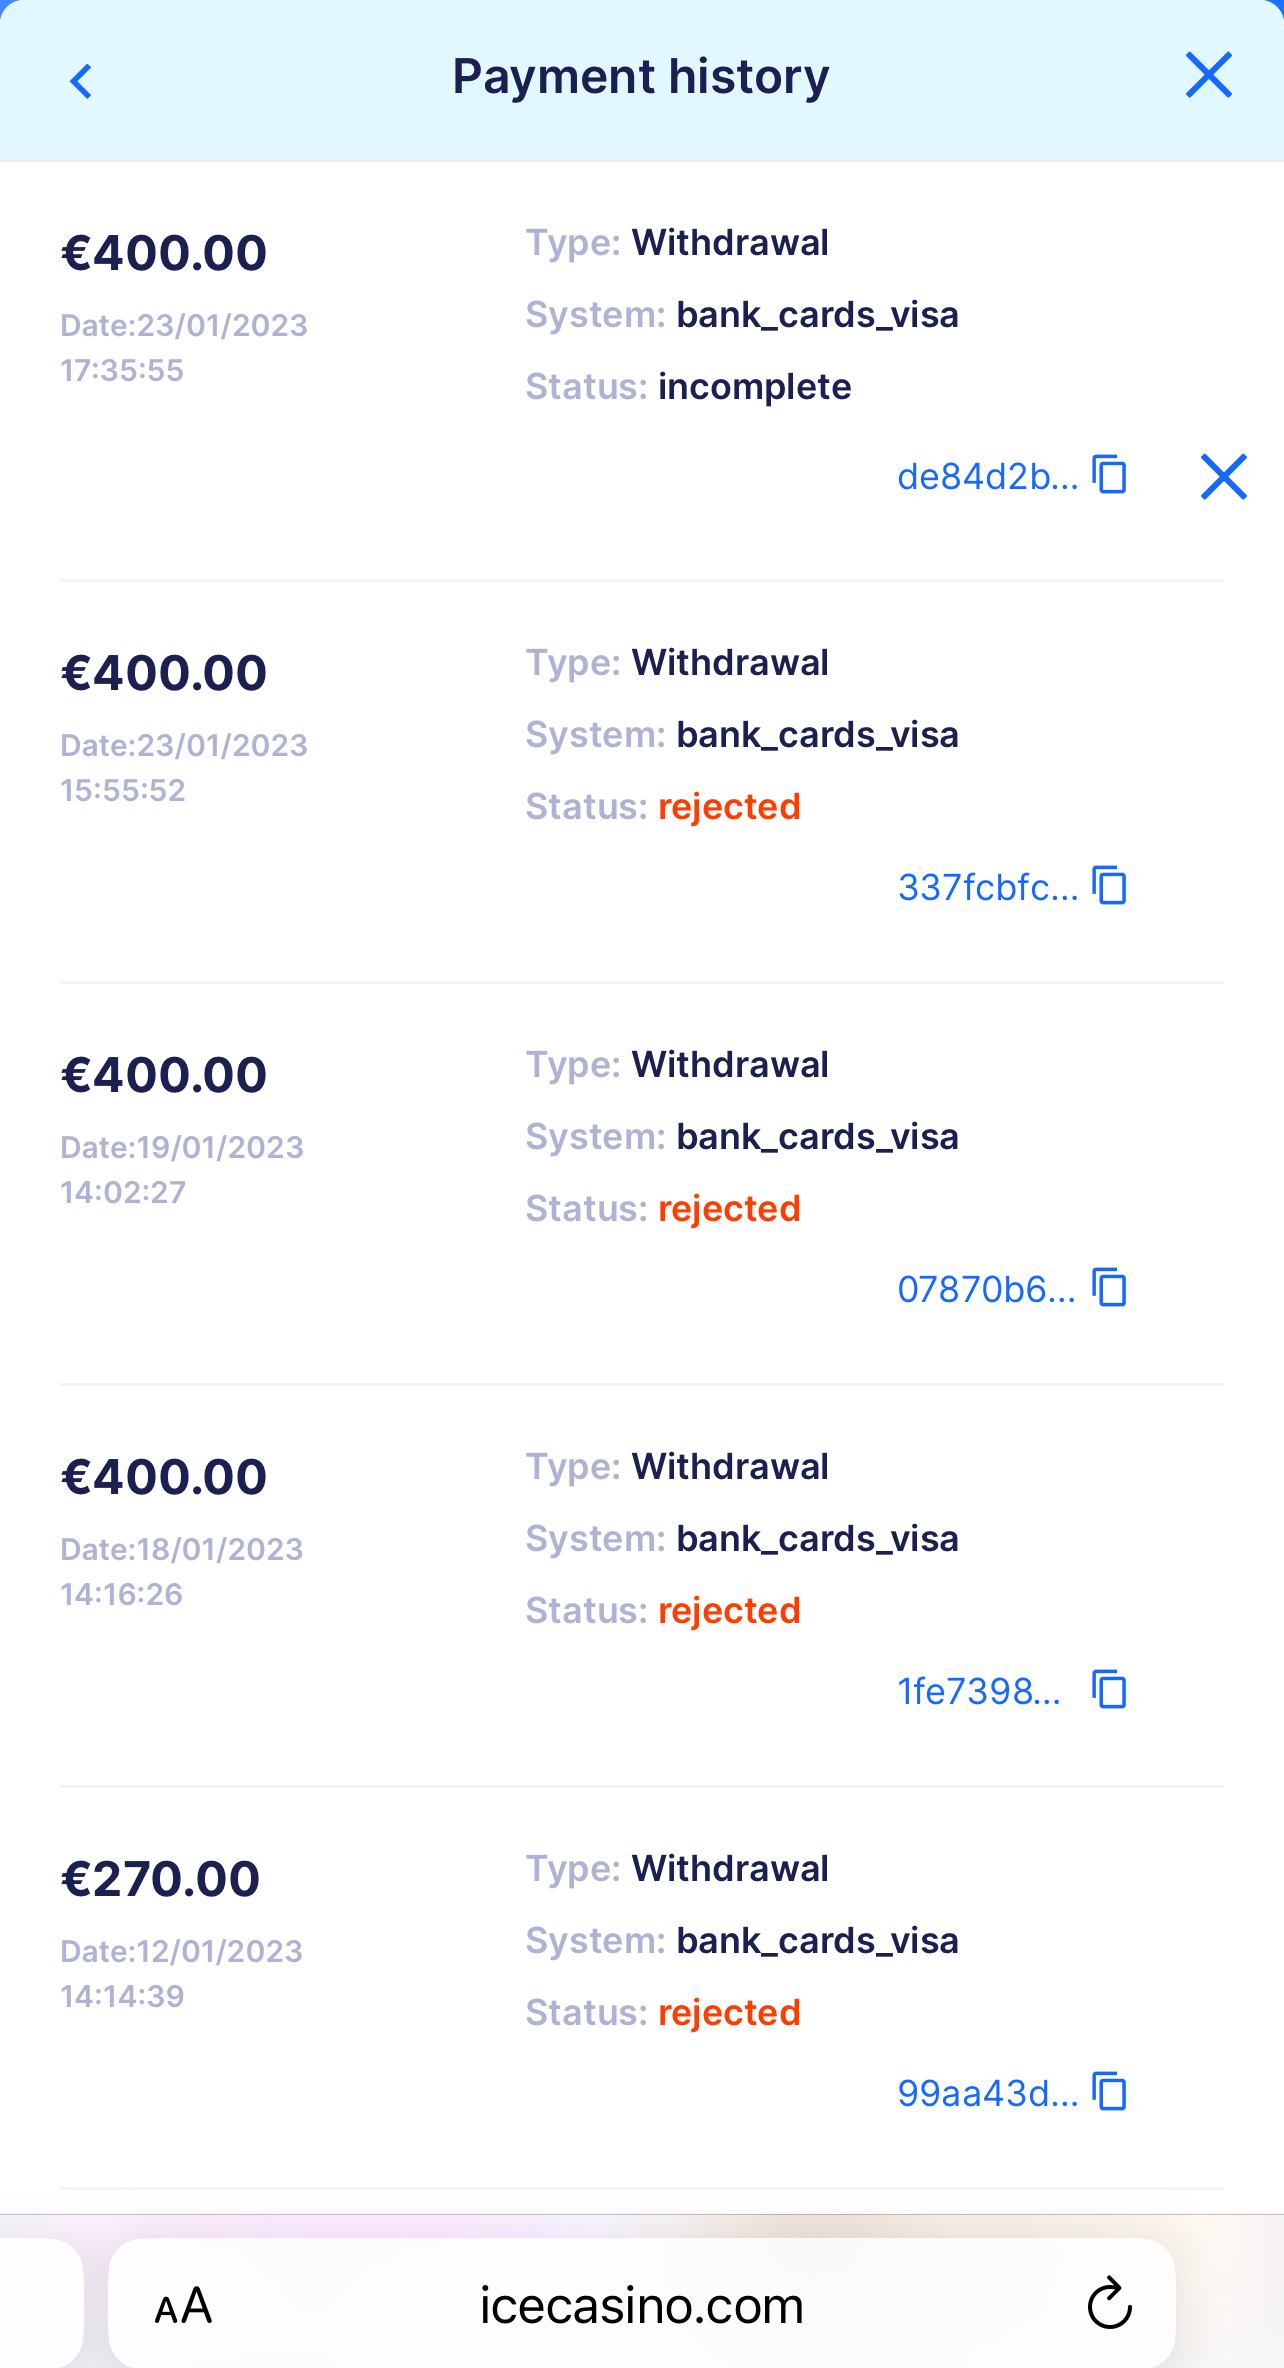This screenshot has height=2368, width=1284.
Task: Reload the page in browser bar
Action: pyautogui.click(x=1109, y=2305)
